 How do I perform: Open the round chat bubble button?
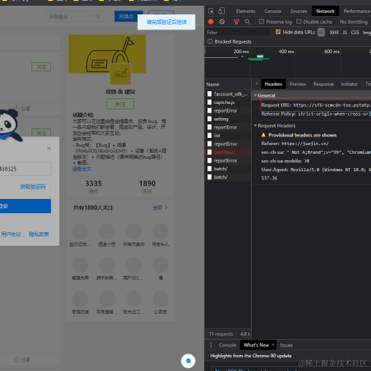[188, 361]
